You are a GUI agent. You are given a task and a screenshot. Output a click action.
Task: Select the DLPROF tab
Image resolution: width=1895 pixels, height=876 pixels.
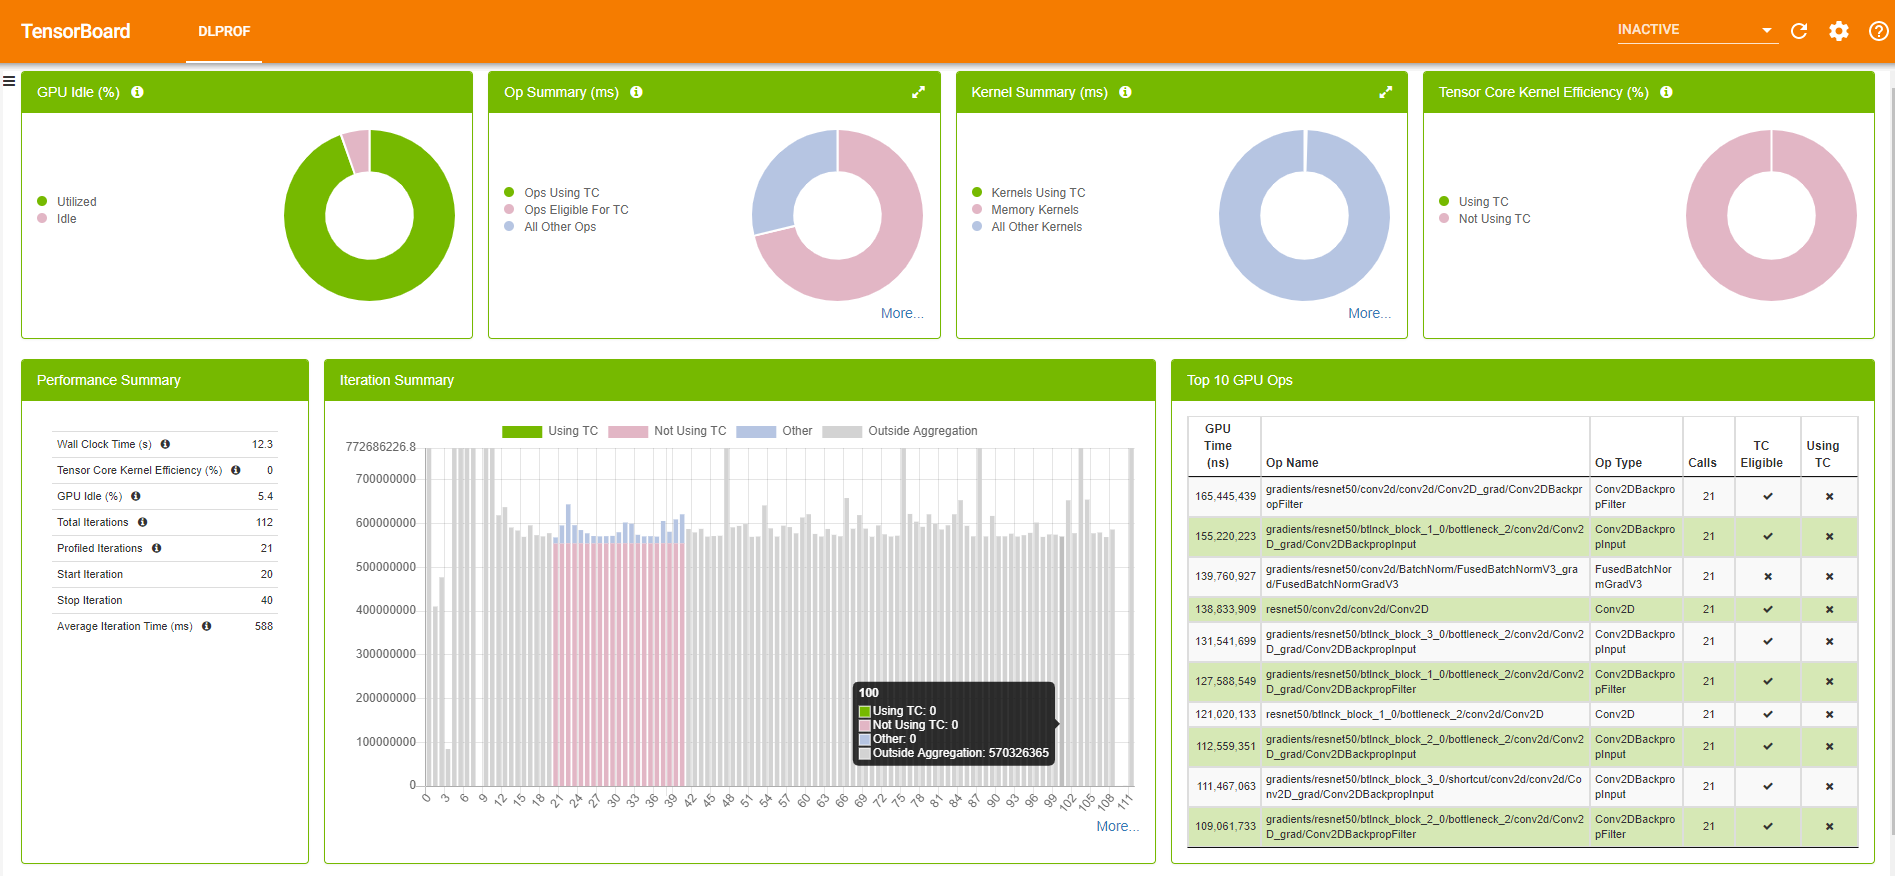[224, 31]
